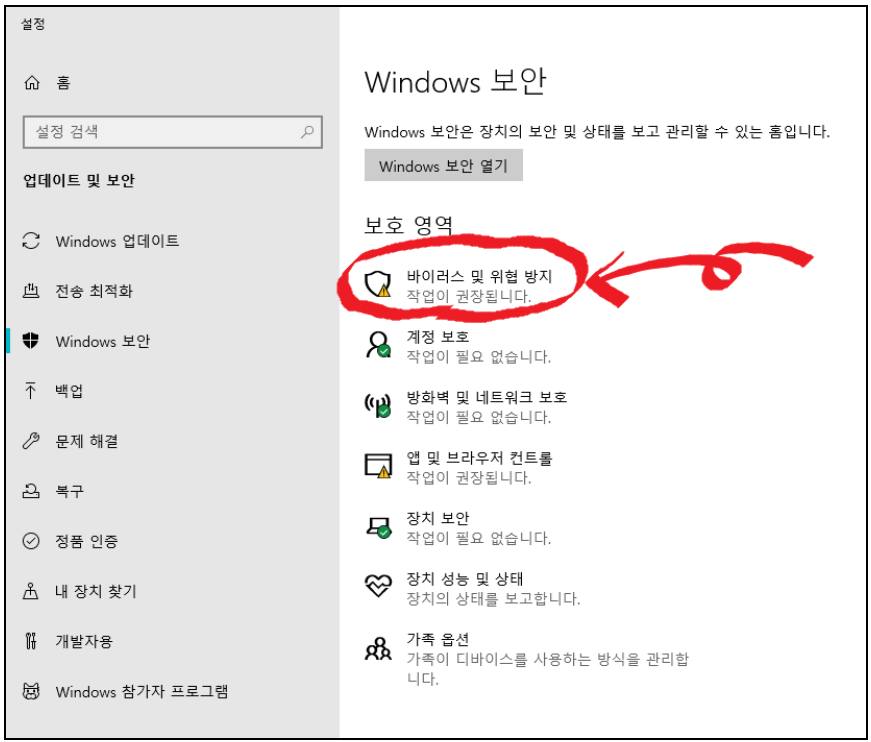Click the virus protection shield warning icon
The height and width of the screenshot is (742, 871).
click(378, 283)
